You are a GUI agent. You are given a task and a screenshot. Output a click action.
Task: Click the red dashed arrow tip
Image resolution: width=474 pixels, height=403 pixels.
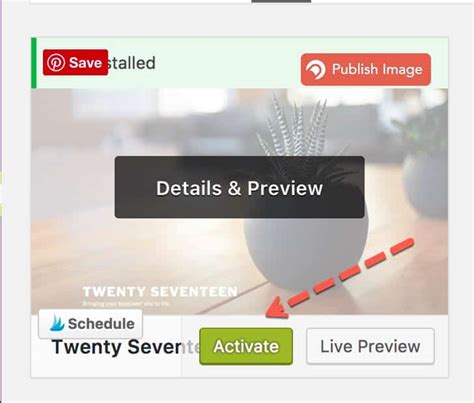coord(276,308)
